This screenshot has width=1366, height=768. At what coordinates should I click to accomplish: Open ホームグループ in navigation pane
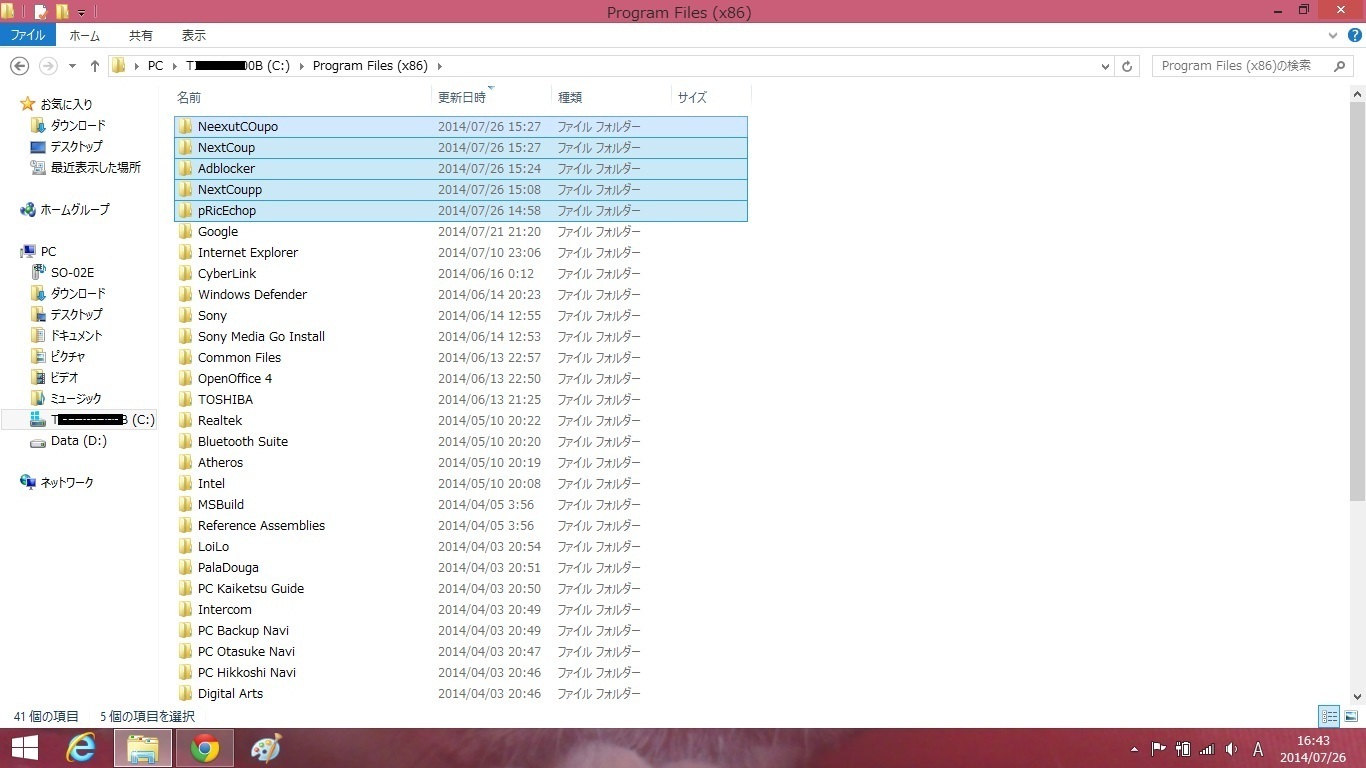(75, 210)
